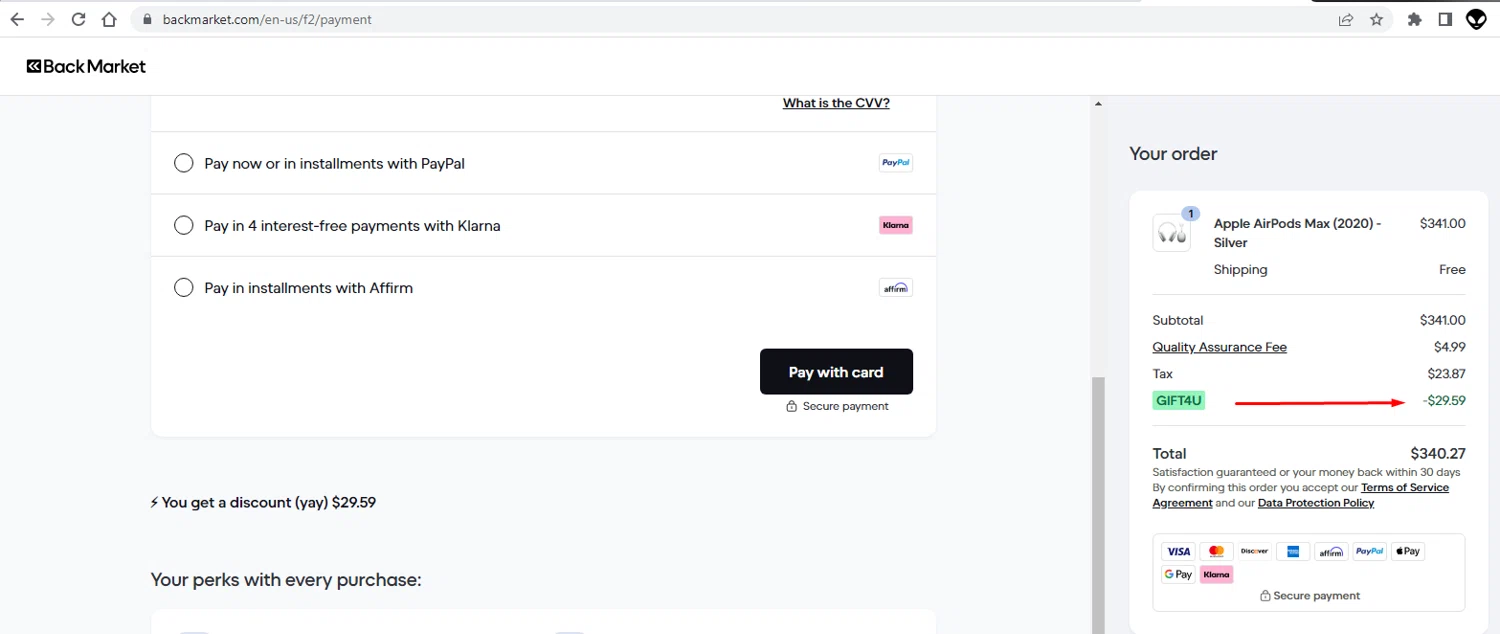Screen dimensions: 1500x634
Task: Reload the current page
Action: (x=78, y=19)
